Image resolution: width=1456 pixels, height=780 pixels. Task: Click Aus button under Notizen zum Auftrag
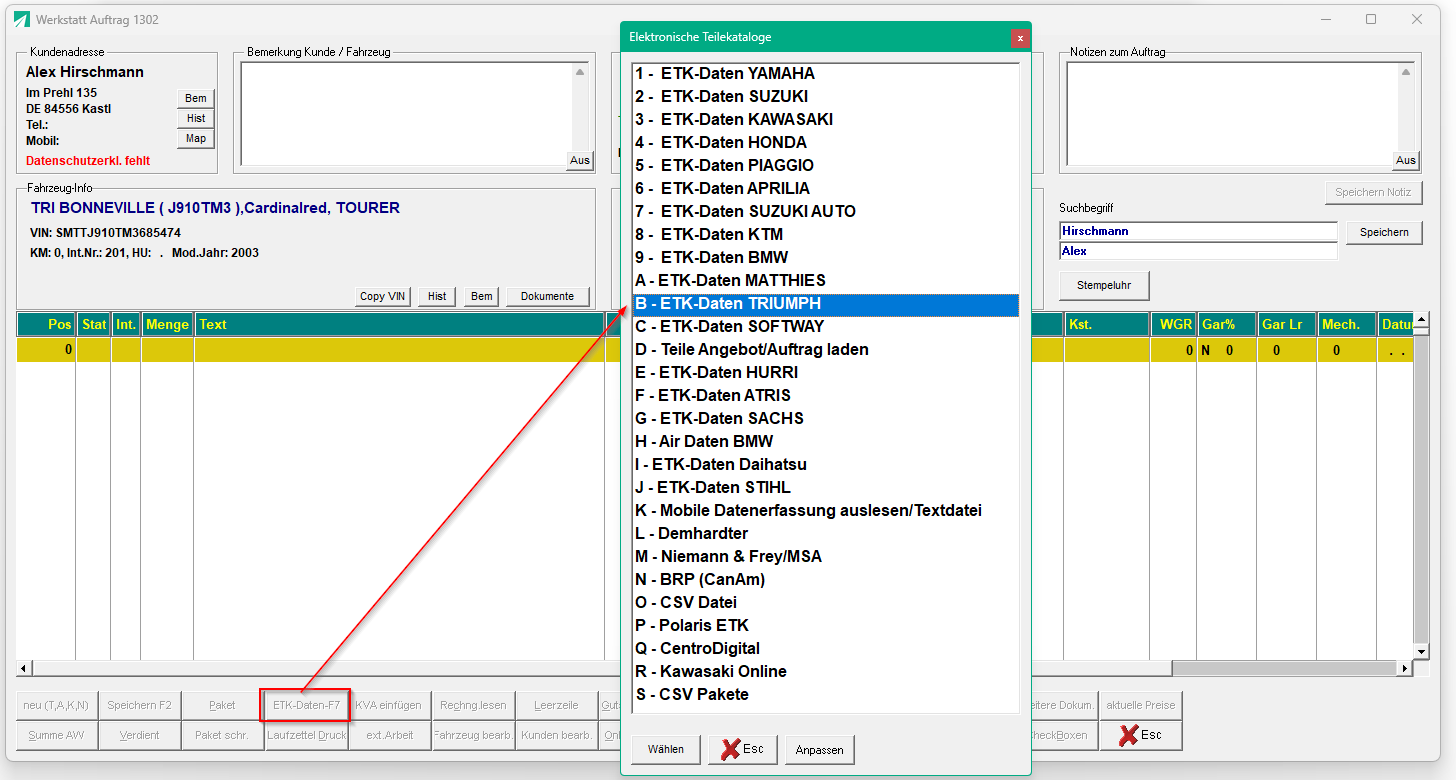coord(1406,160)
